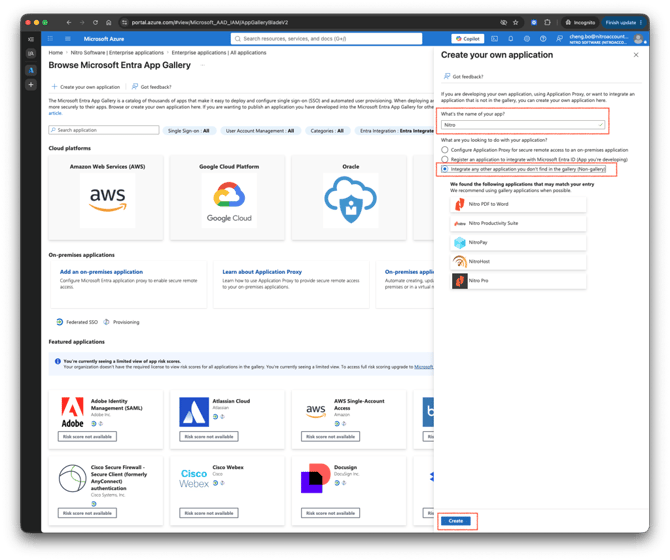Open the Single Sign-on: All filter

tap(189, 131)
